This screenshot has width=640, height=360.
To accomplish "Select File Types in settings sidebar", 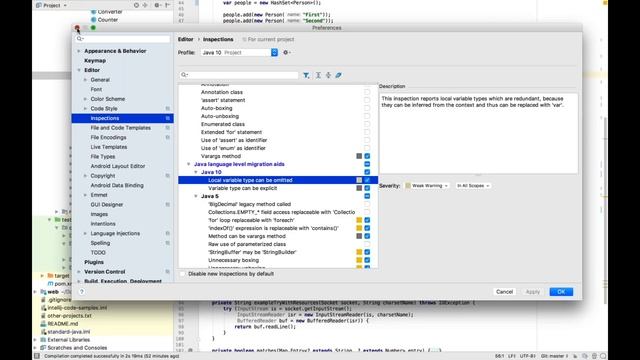I will [x=103, y=156].
